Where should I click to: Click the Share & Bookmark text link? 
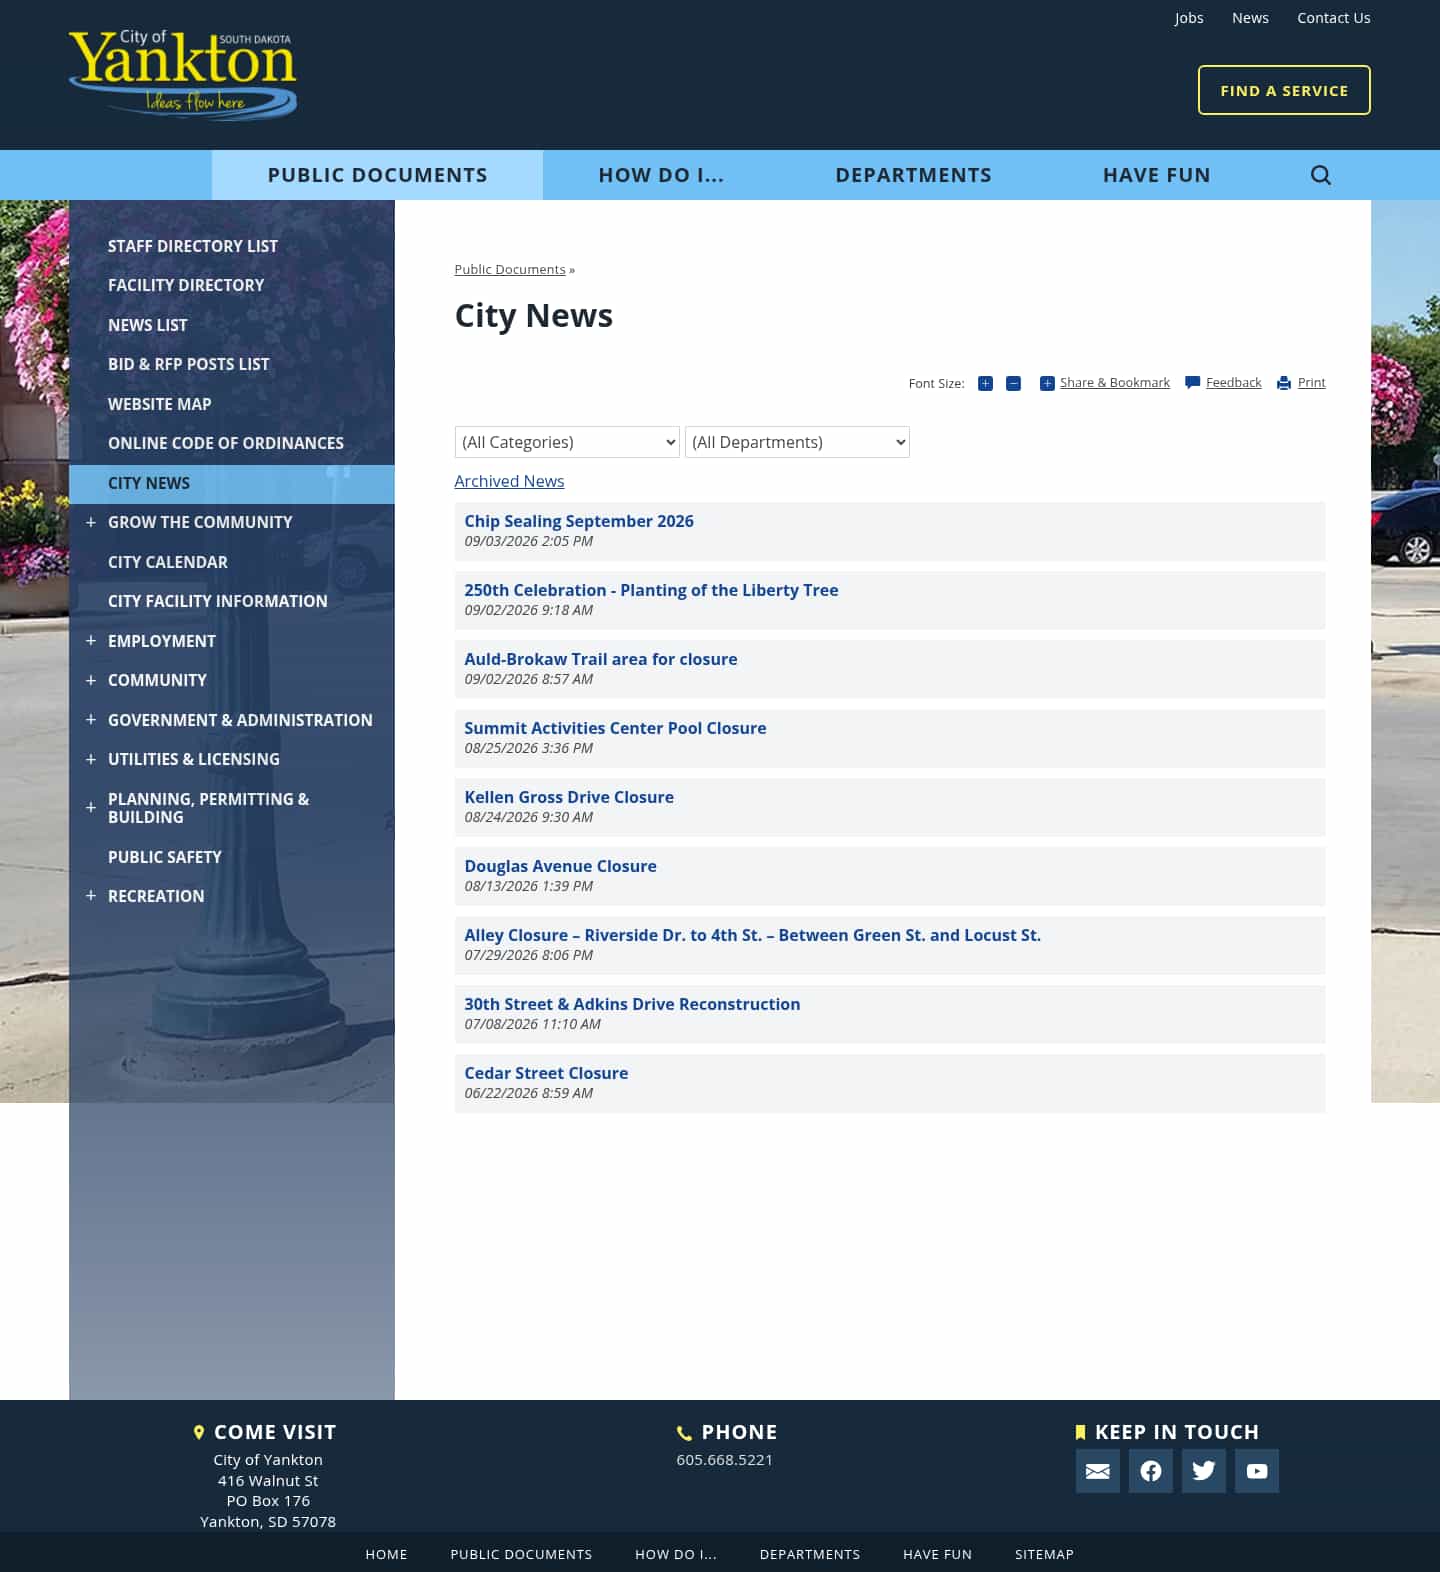[1115, 383]
